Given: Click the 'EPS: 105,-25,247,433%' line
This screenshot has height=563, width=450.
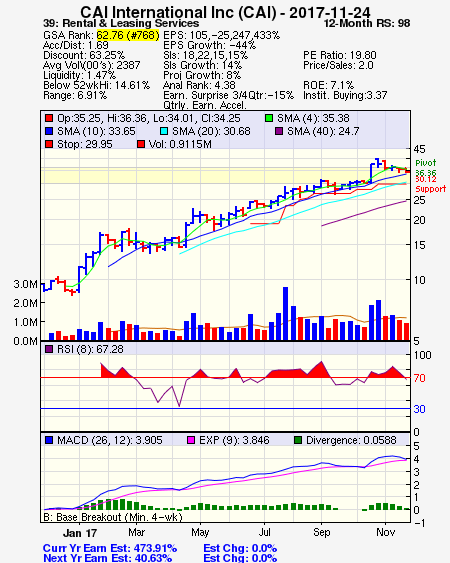Looking at the screenshot, I should 222,35.
